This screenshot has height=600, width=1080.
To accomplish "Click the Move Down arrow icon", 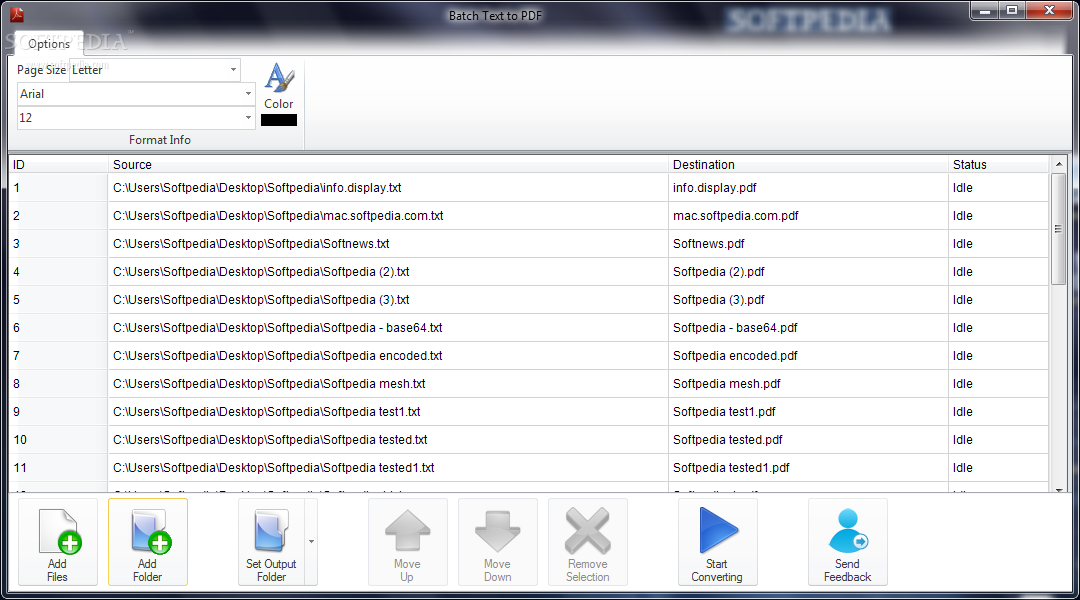I will (497, 531).
